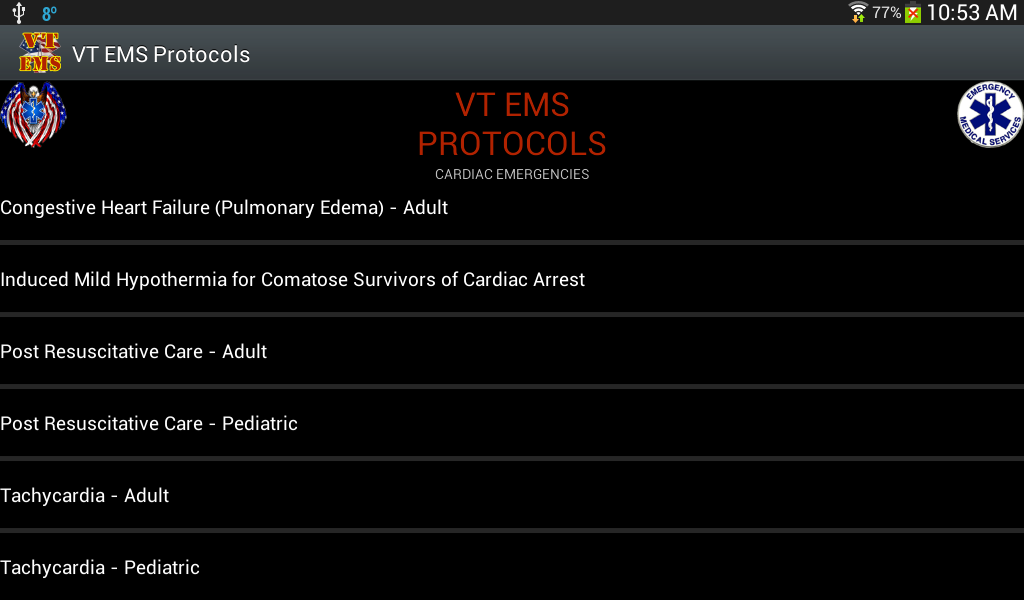Open Tachycardia - Pediatric protocol
This screenshot has width=1024, height=600.
[x=512, y=567]
